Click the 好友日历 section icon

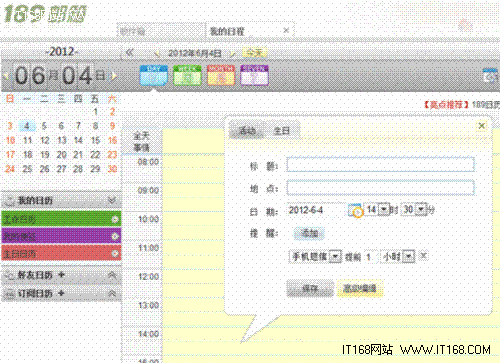click(x=10, y=275)
